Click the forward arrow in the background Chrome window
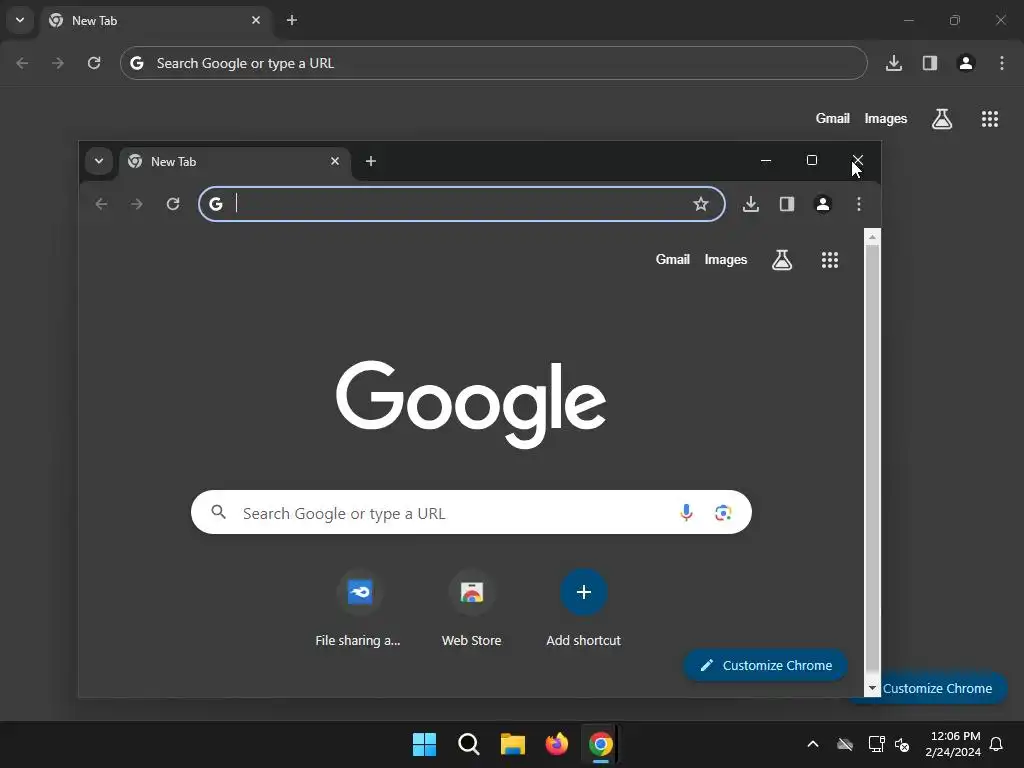The width and height of the screenshot is (1024, 768). [x=58, y=63]
